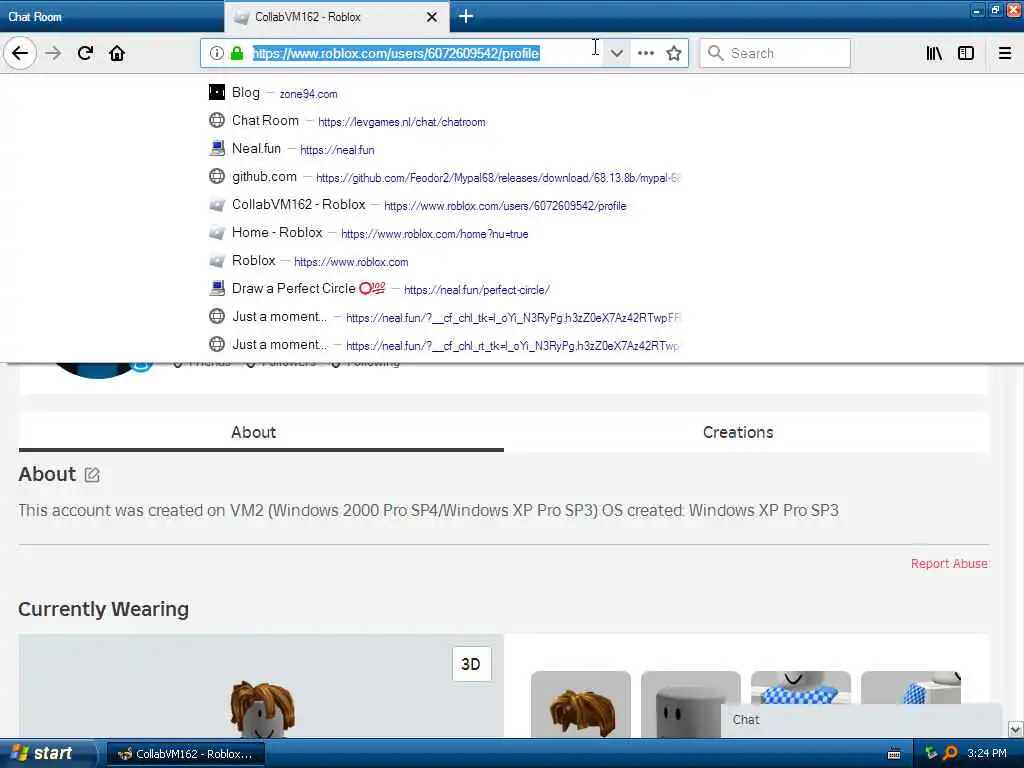The width and height of the screenshot is (1024, 768).
Task: Open the browser hamburger menu
Action: (x=1004, y=53)
